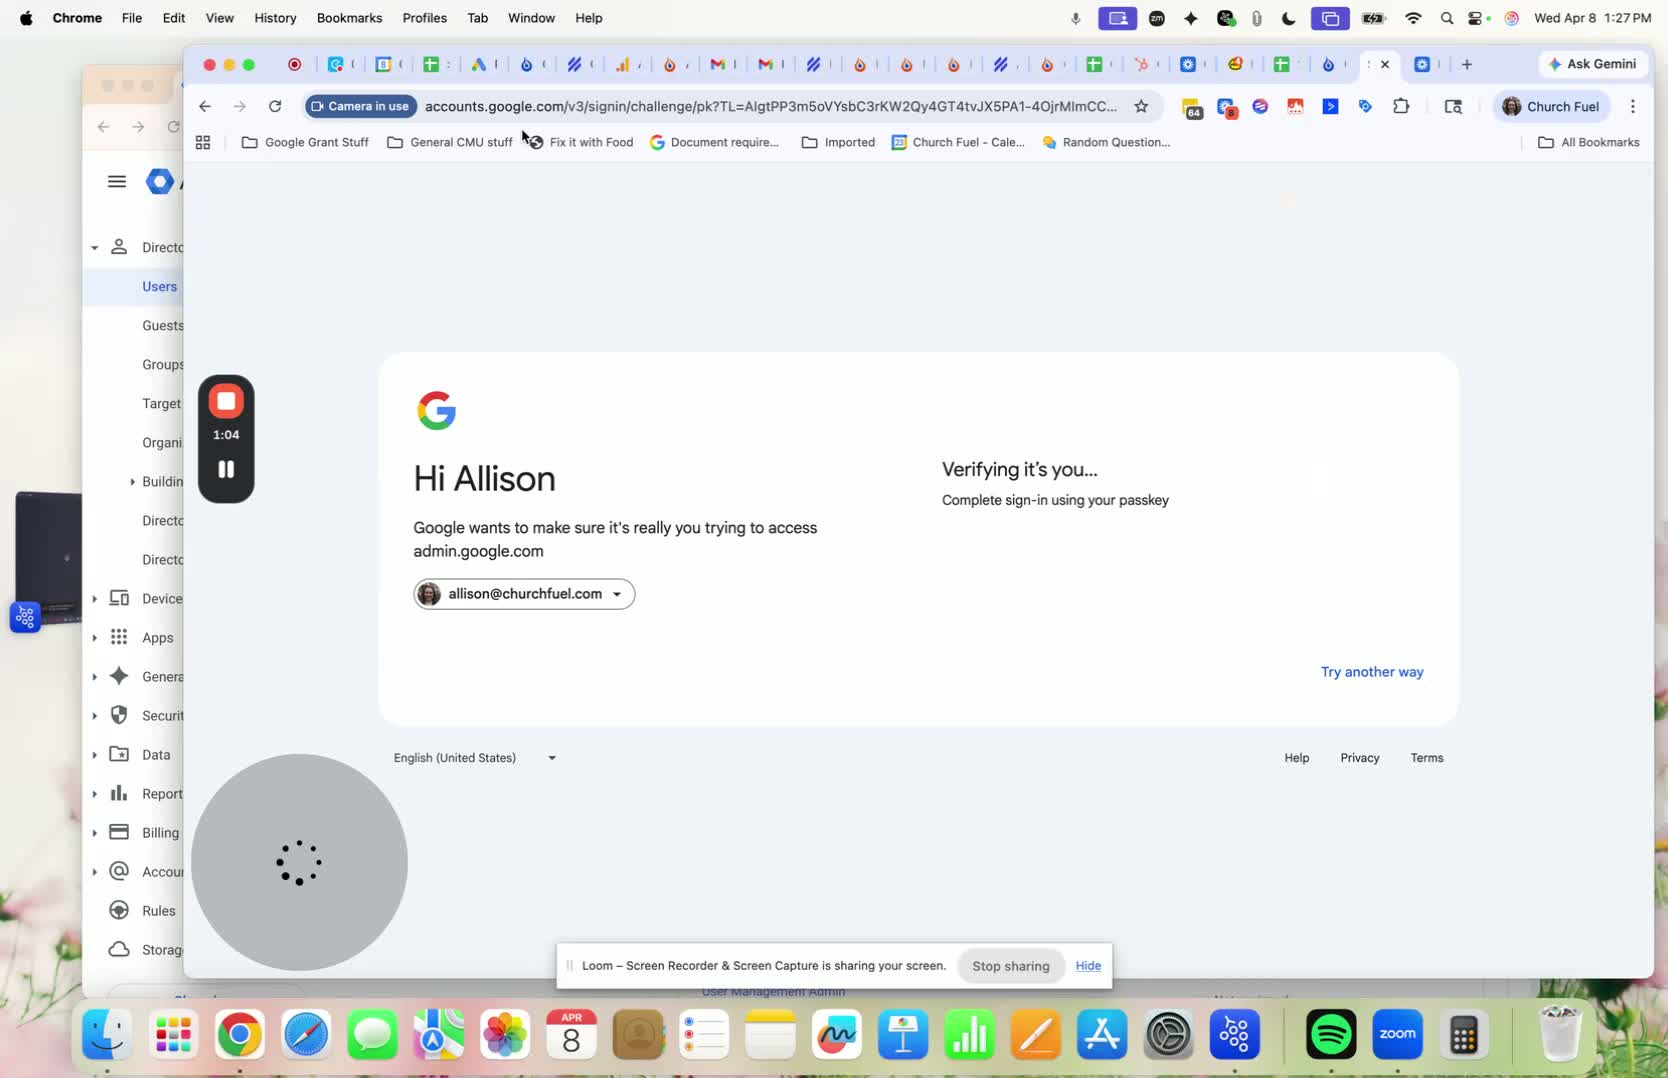
Task: Open Spotlight search in the menu bar
Action: pos(1447,18)
